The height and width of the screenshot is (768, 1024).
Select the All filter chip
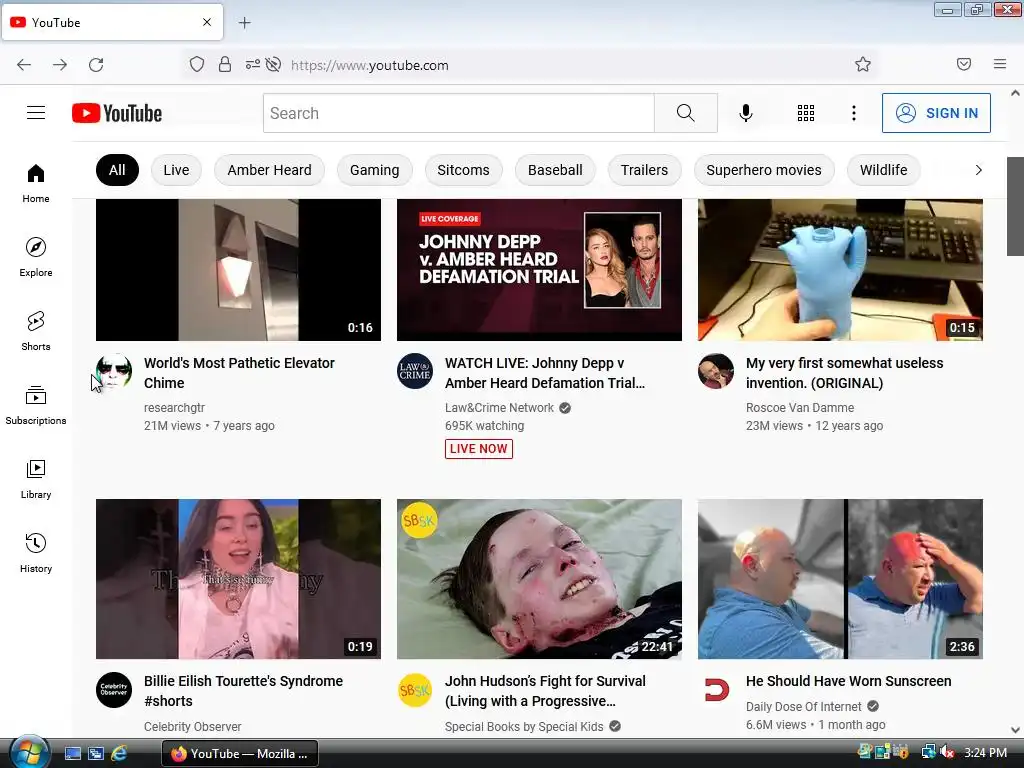tap(117, 170)
